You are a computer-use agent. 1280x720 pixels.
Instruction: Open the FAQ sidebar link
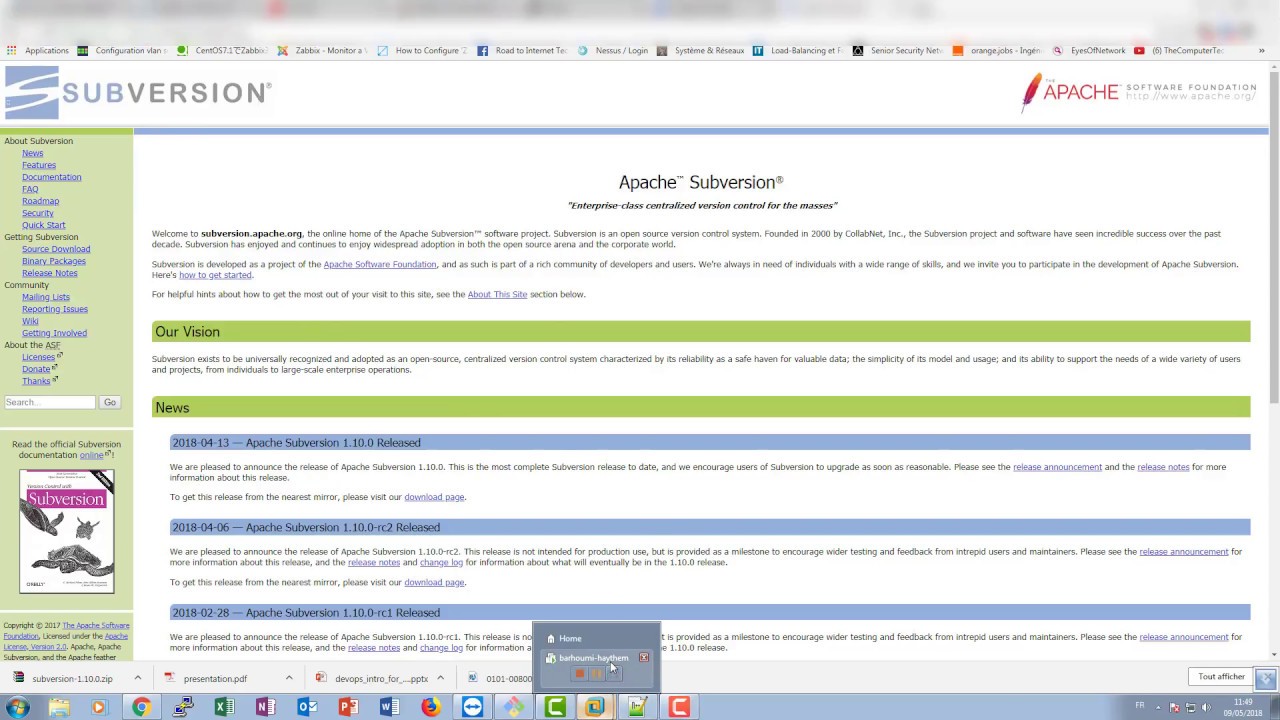pos(30,189)
